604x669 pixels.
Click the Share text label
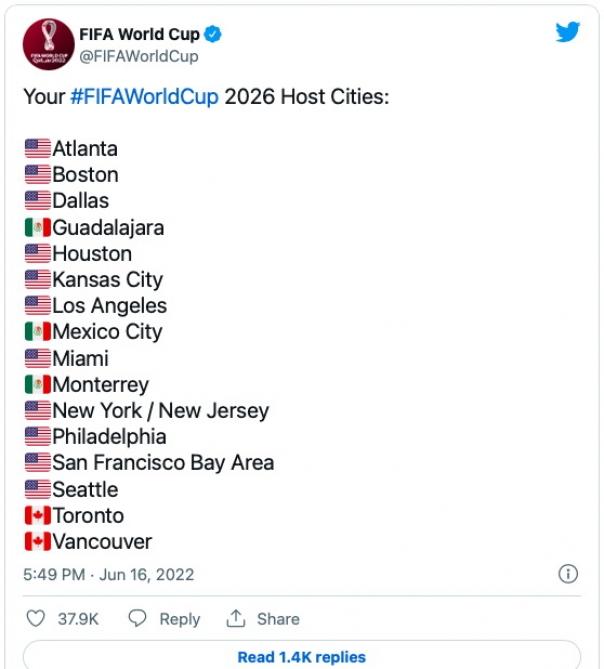point(278,619)
